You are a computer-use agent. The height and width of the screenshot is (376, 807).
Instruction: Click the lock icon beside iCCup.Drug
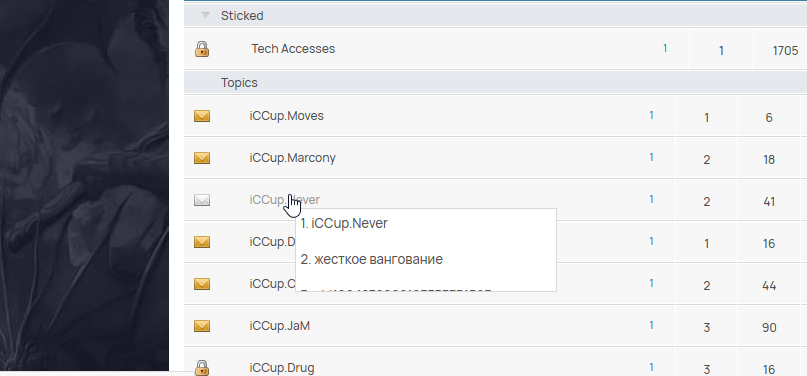click(202, 368)
